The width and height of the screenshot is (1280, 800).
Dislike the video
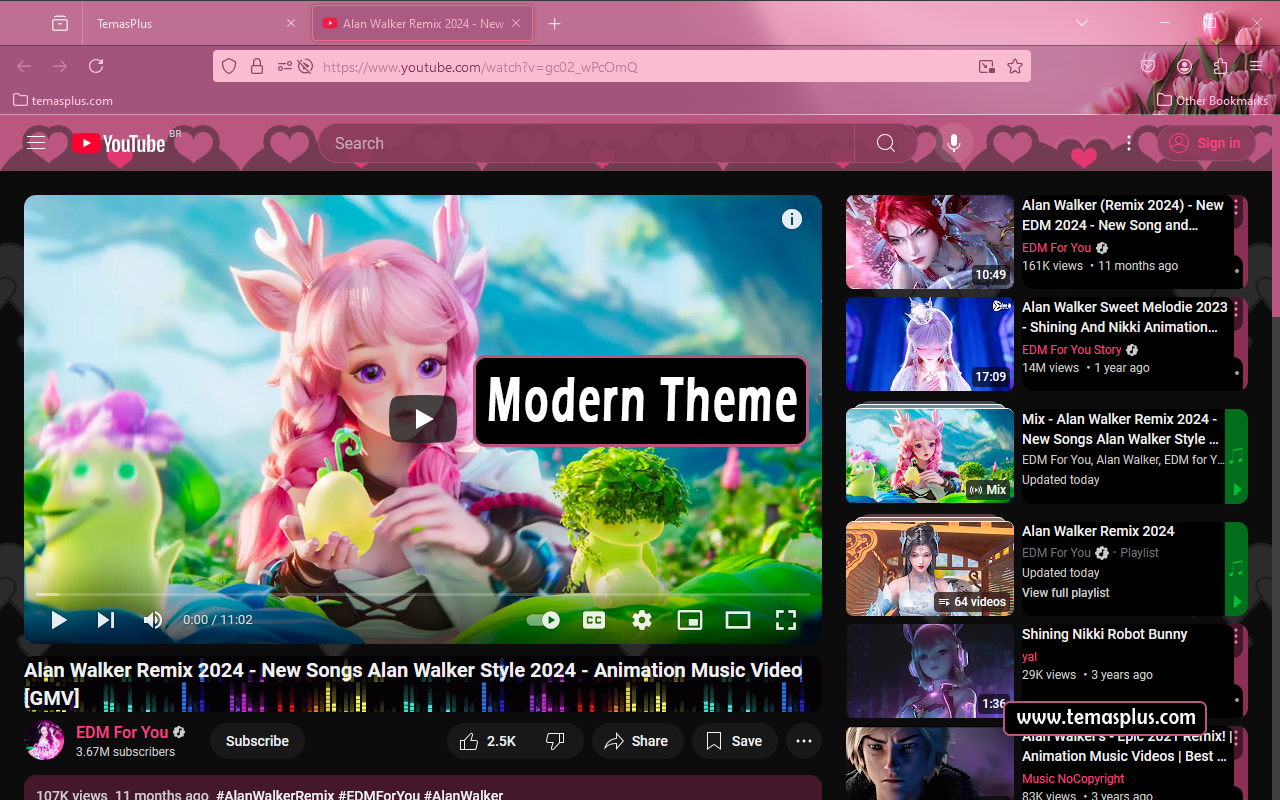[x=556, y=741]
